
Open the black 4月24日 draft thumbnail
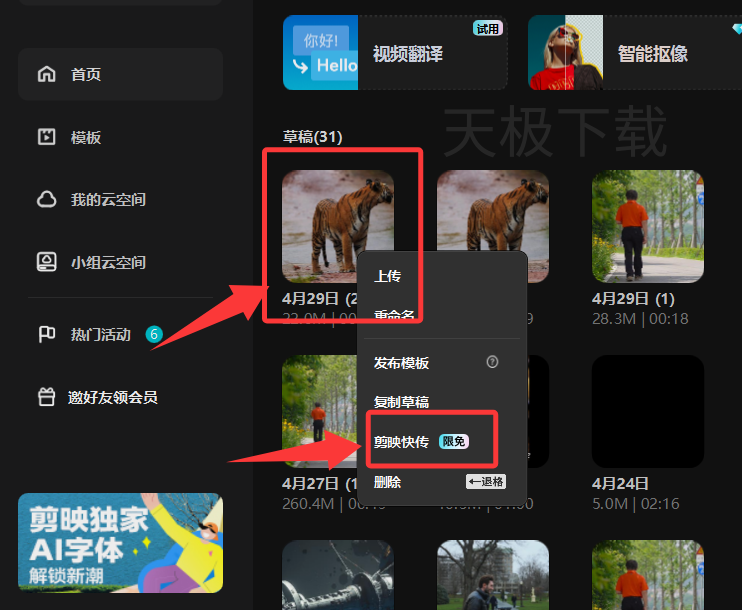pyautogui.click(x=648, y=411)
